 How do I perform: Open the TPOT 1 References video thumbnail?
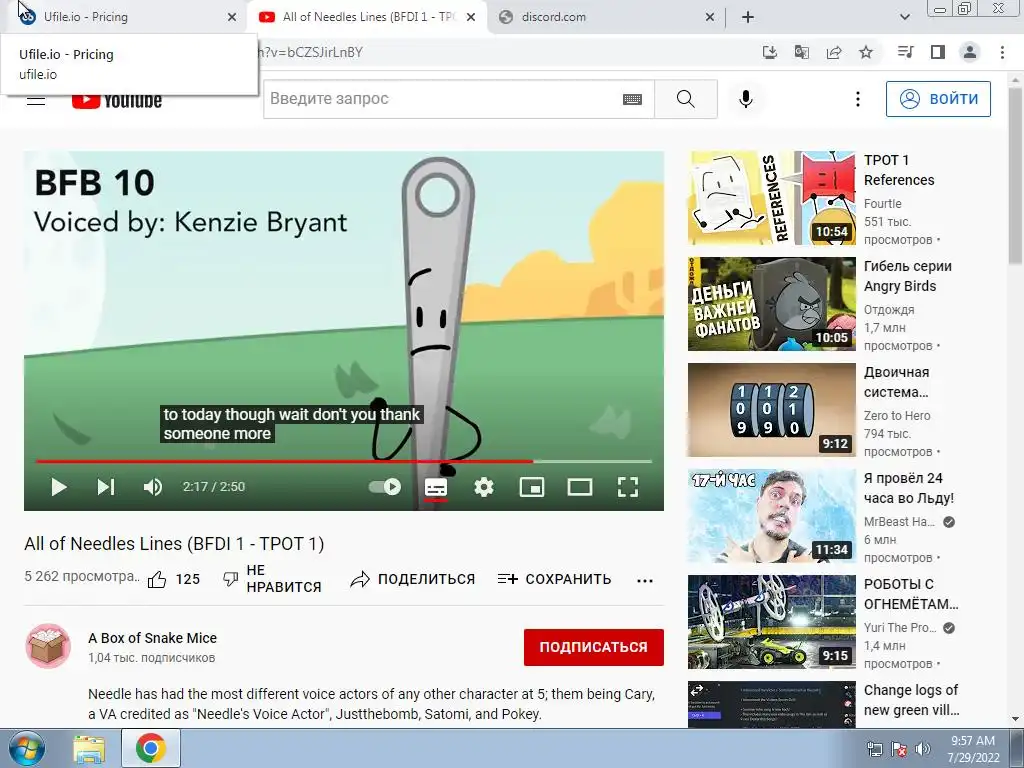[x=771, y=198]
